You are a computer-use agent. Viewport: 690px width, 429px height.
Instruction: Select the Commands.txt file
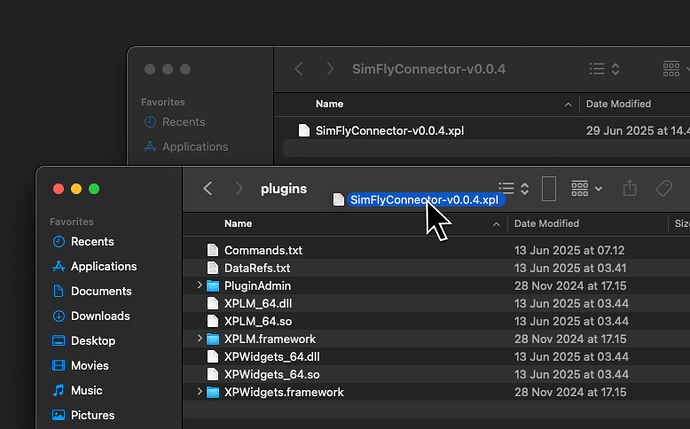(262, 250)
